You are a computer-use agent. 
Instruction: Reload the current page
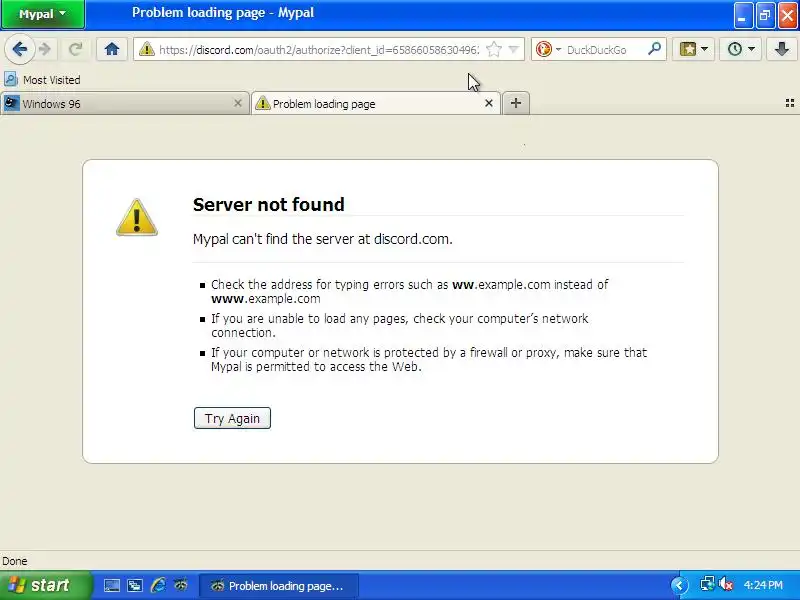tap(76, 49)
